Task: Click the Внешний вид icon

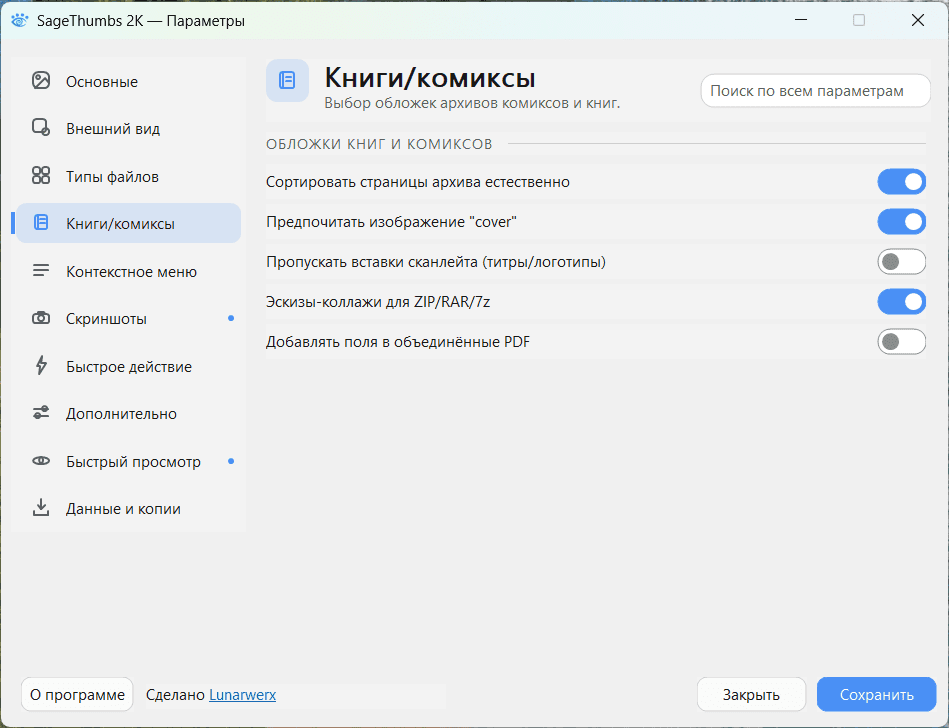Action: pos(41,128)
